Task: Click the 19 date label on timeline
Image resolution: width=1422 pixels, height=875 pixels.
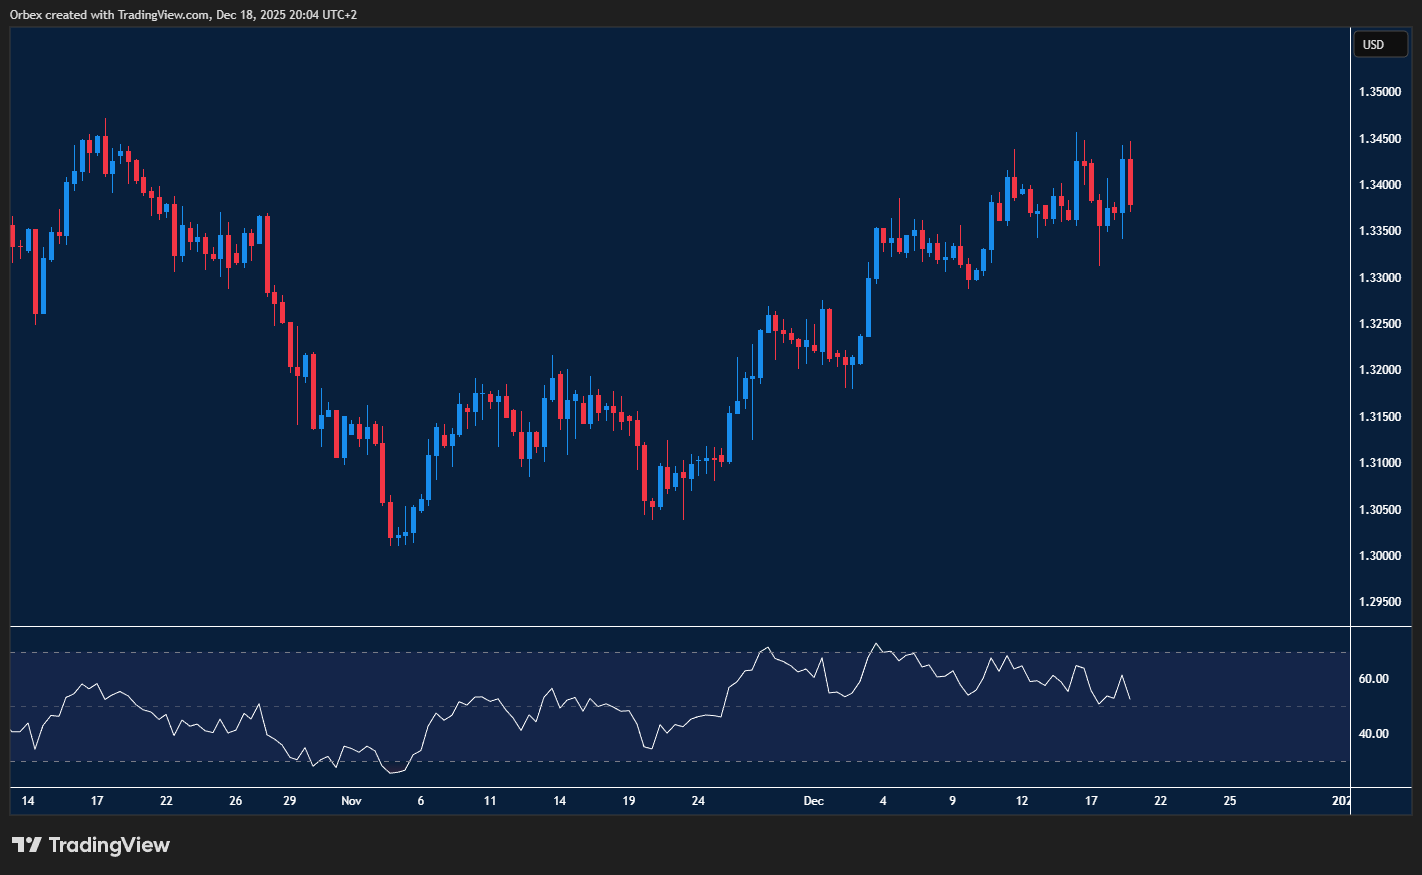Action: (x=629, y=801)
